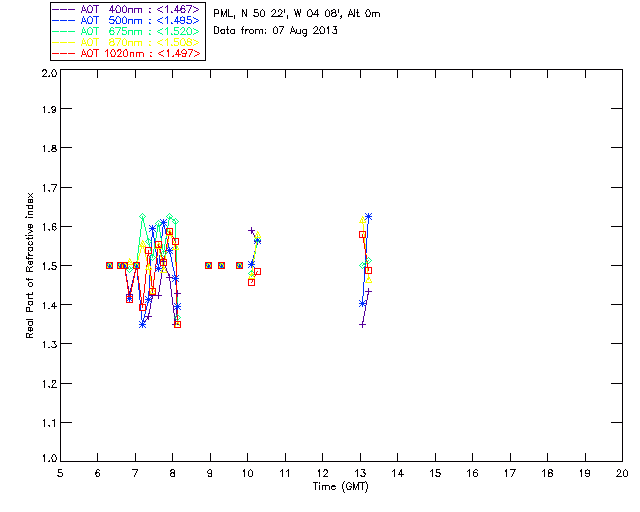Viewport: 640px width, 512px height.
Task: Click y-axis tick label 1.0
Action: tap(49, 458)
